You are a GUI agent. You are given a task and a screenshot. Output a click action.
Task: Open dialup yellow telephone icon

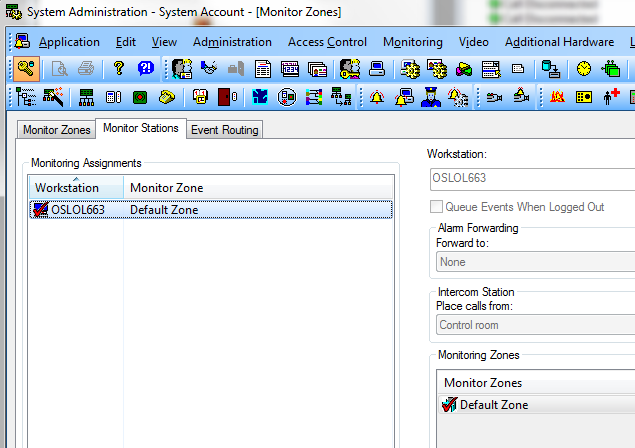[x=167, y=97]
